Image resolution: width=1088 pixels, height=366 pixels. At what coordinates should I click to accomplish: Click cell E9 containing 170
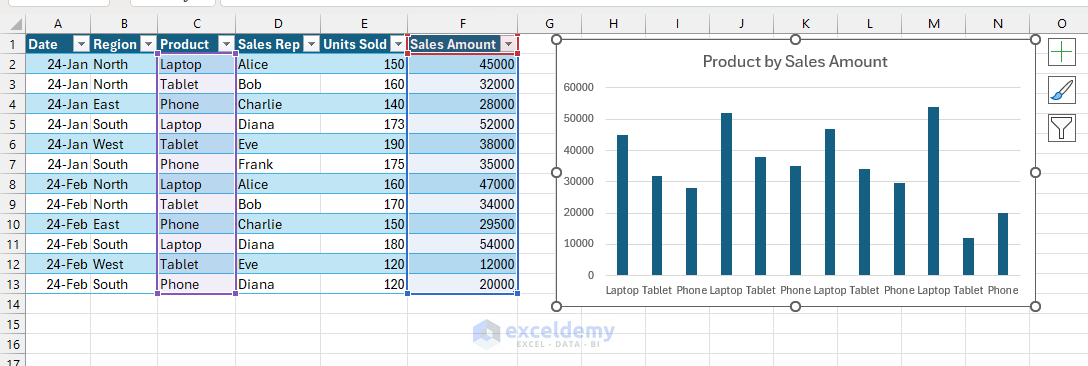364,204
